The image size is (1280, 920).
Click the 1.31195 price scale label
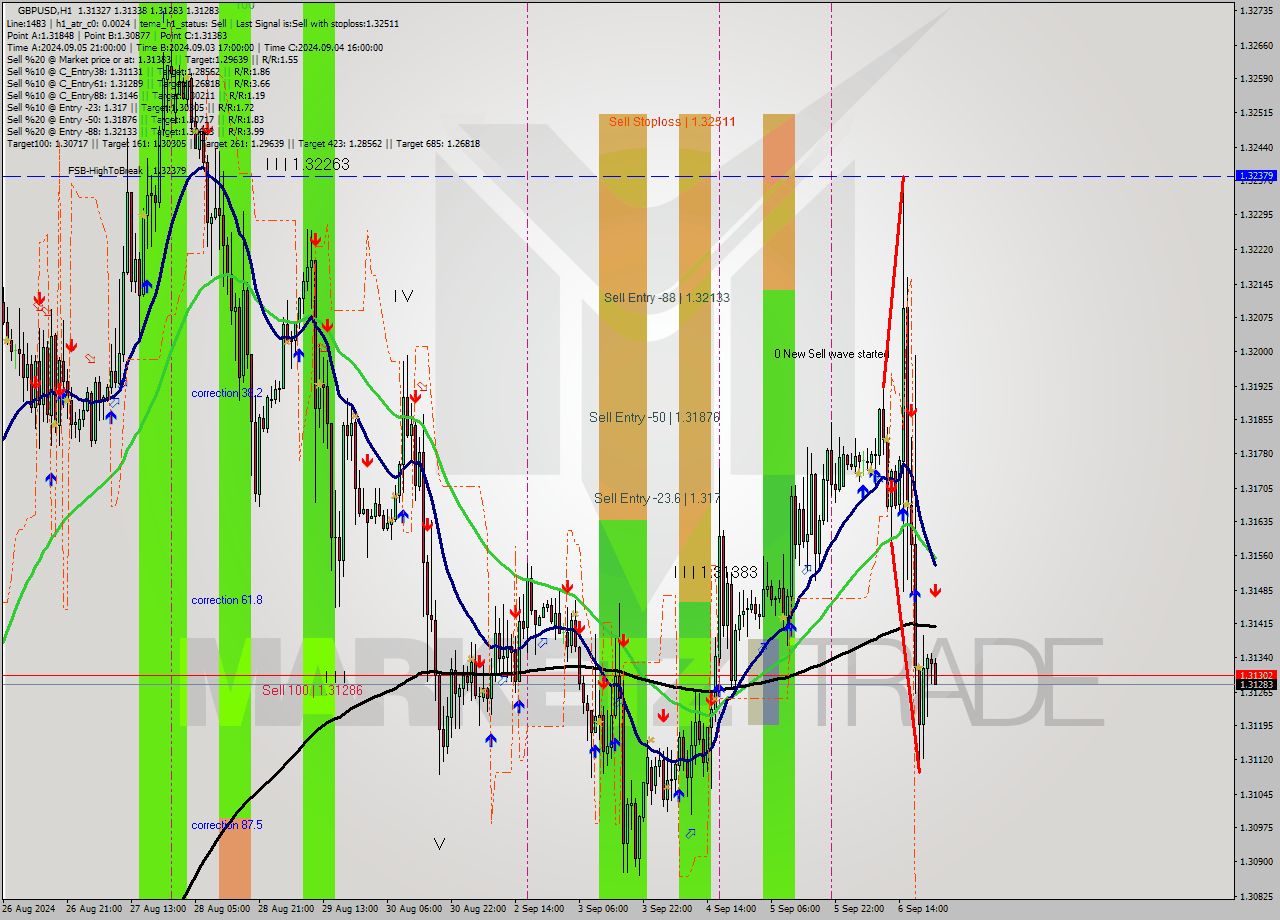click(x=1256, y=726)
